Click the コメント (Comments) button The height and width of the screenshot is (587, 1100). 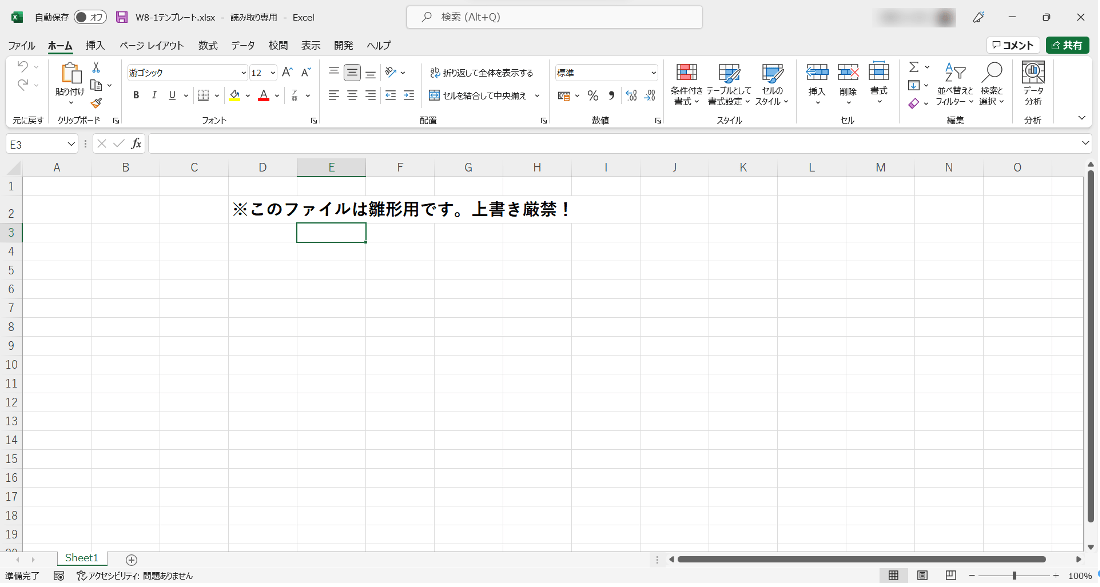1014,45
